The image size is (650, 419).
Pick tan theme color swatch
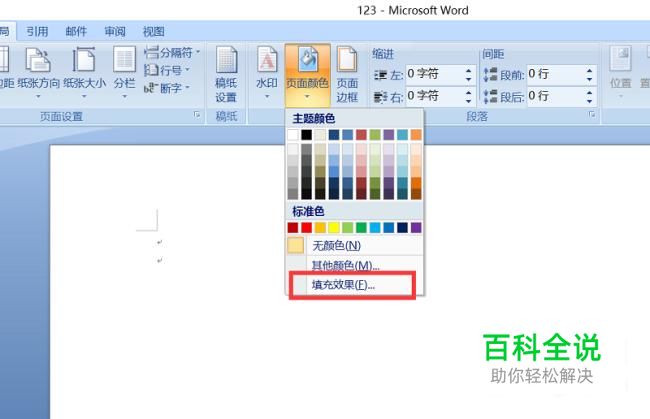point(320,134)
